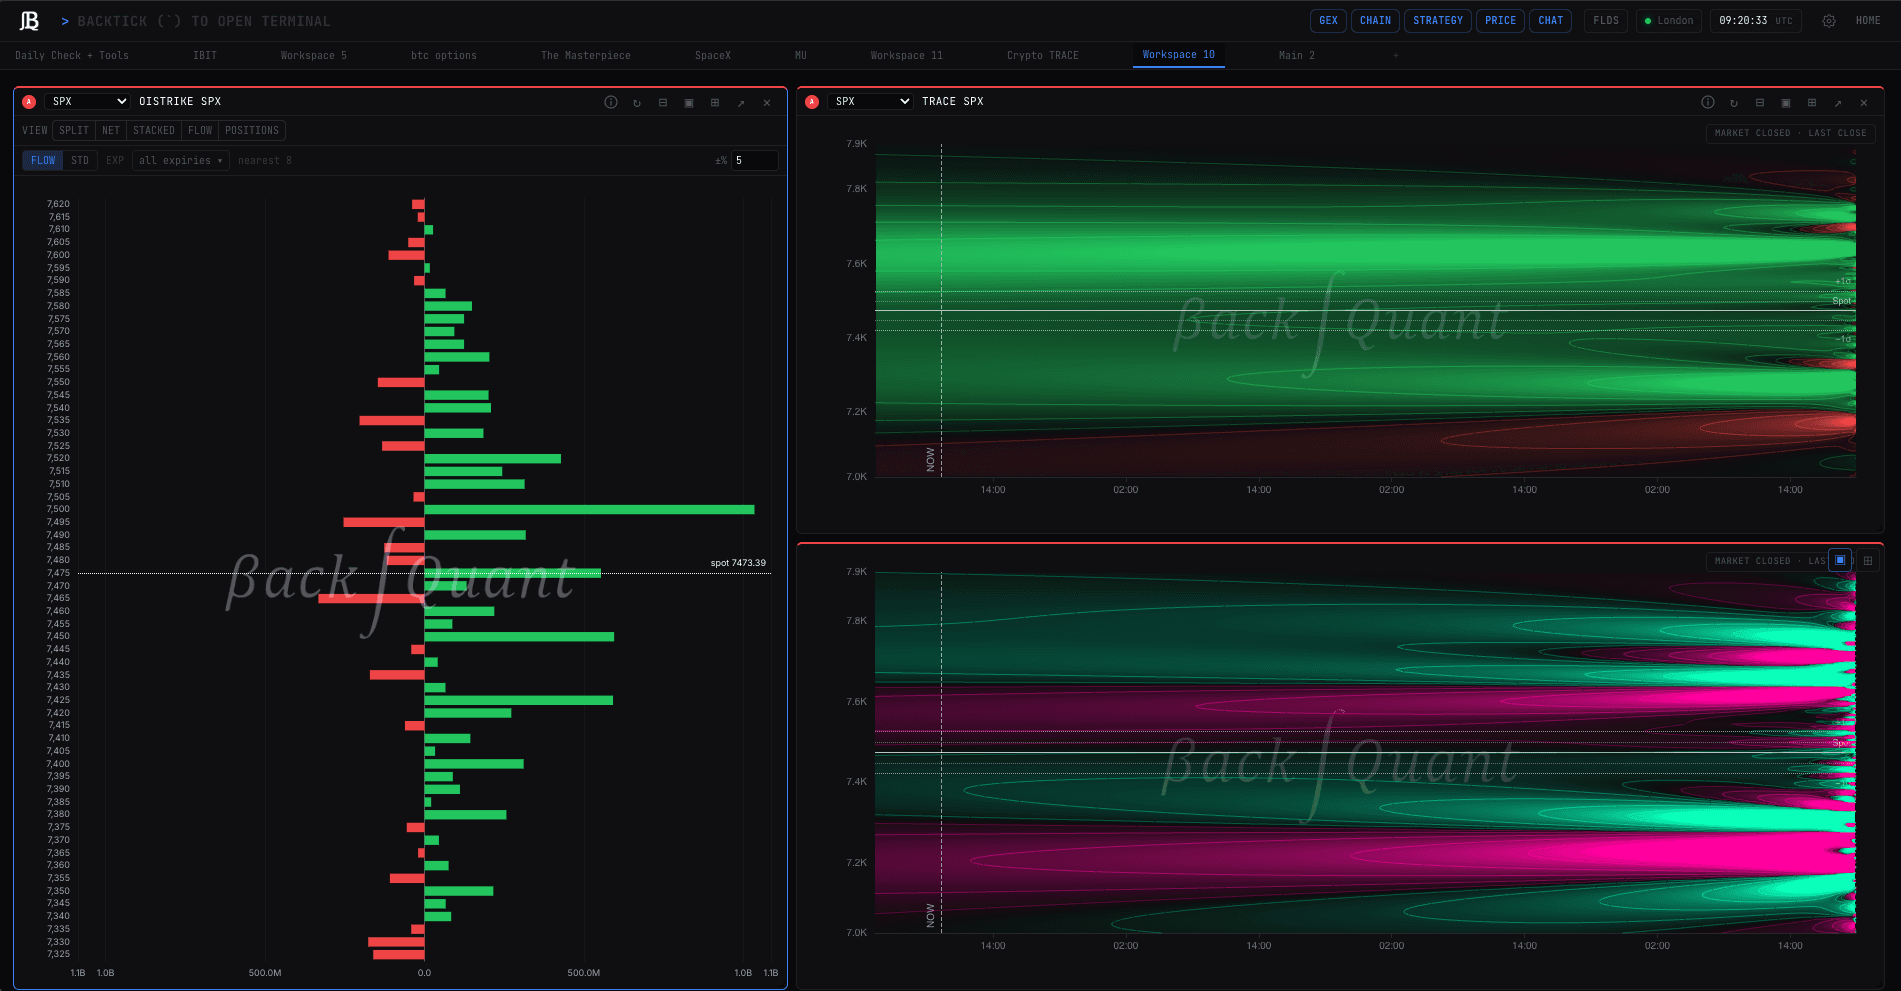Open the SpaceX workspace tab
Image resolution: width=1901 pixels, height=991 pixels.
tap(713, 56)
